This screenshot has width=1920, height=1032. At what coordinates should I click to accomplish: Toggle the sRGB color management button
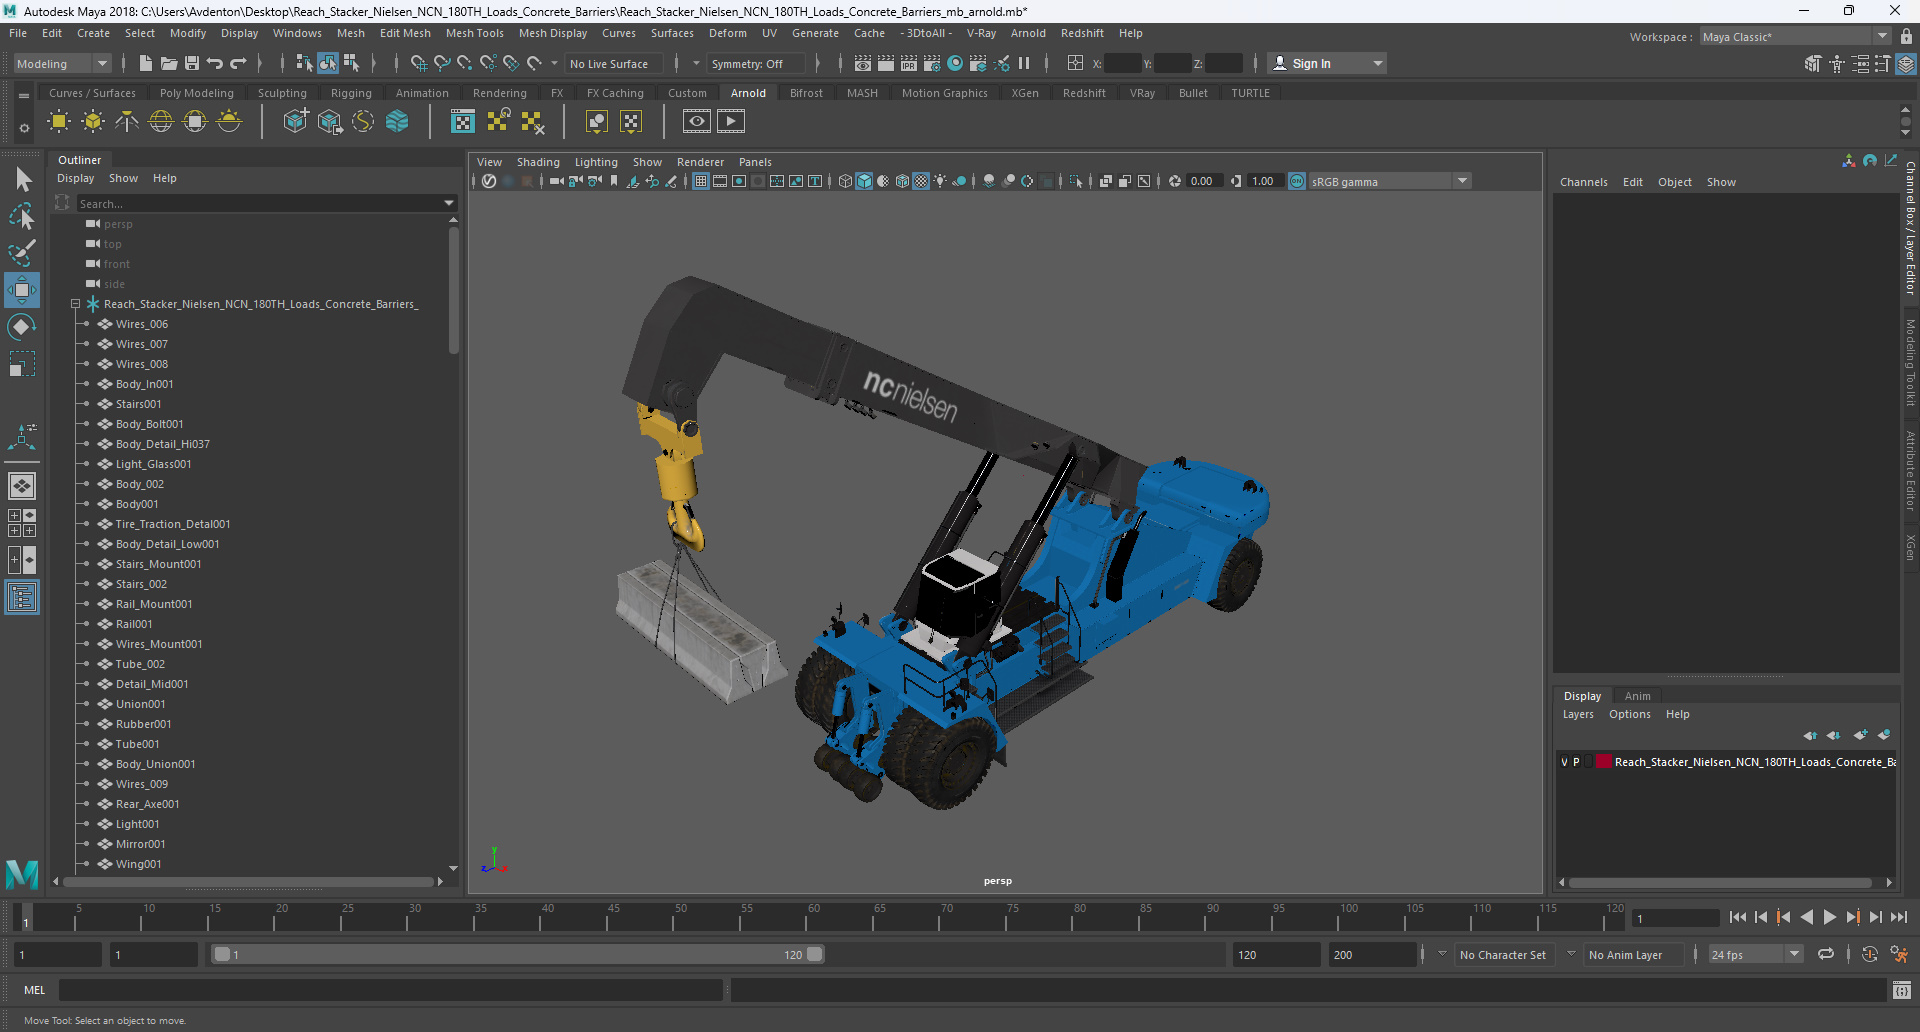(x=1297, y=181)
